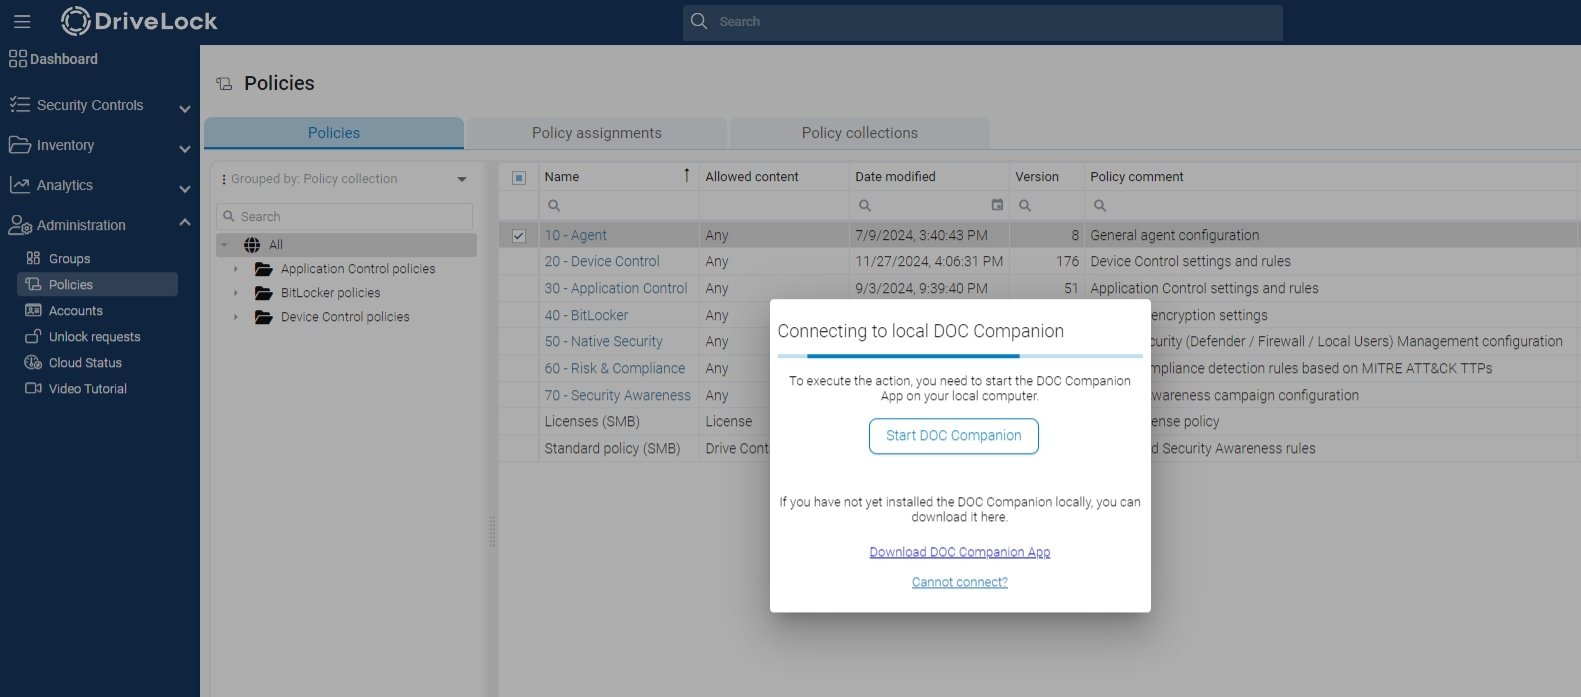Click the Standard policy (SMB) row name
The width and height of the screenshot is (1581, 697).
click(612, 448)
